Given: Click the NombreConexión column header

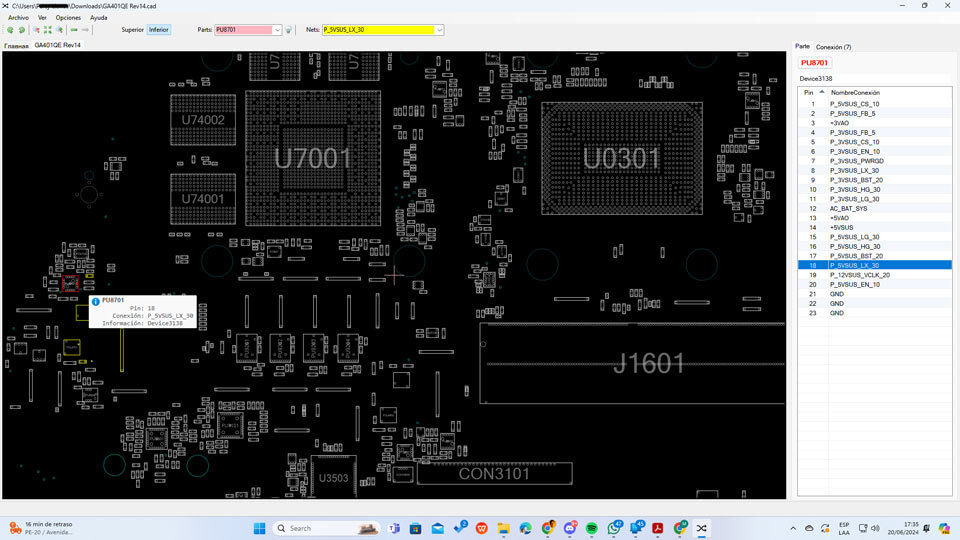Looking at the screenshot, I should [855, 92].
